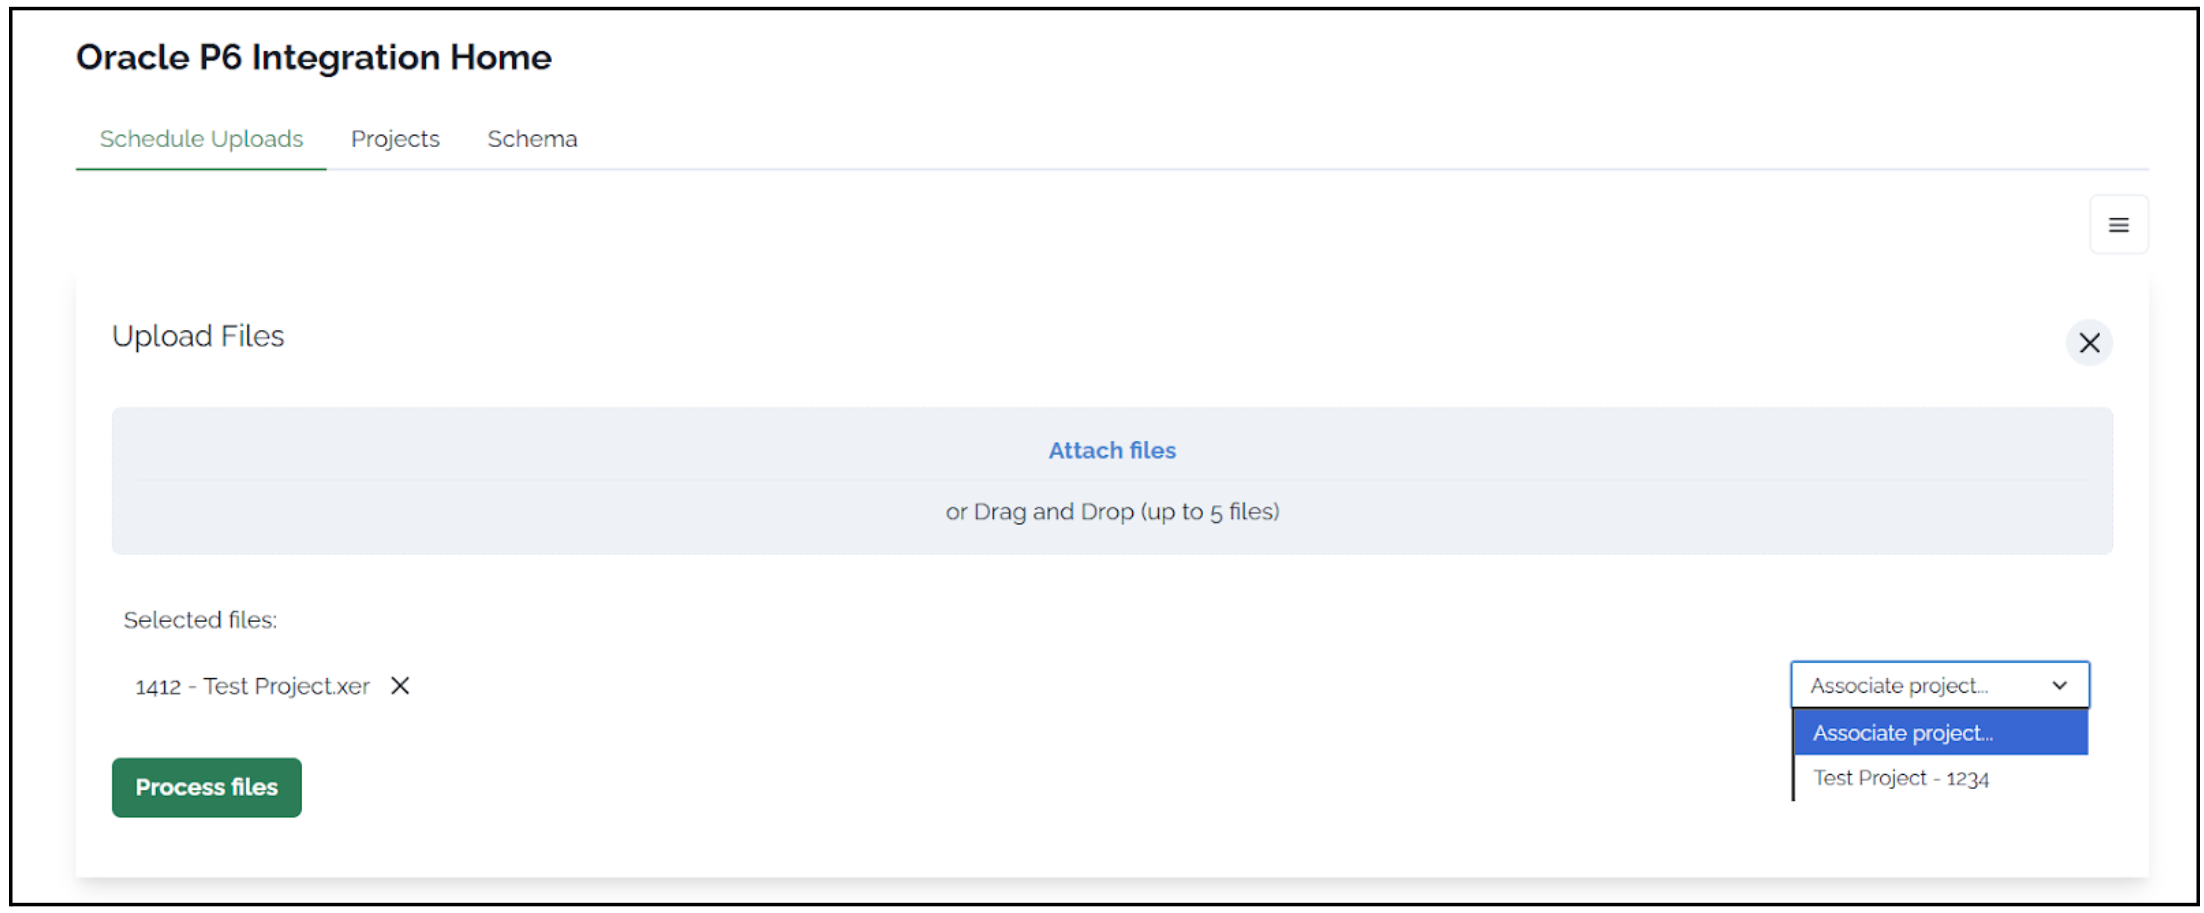Screen dimensions: 2204x913
Task: Open the Schema tab
Action: click(x=532, y=139)
